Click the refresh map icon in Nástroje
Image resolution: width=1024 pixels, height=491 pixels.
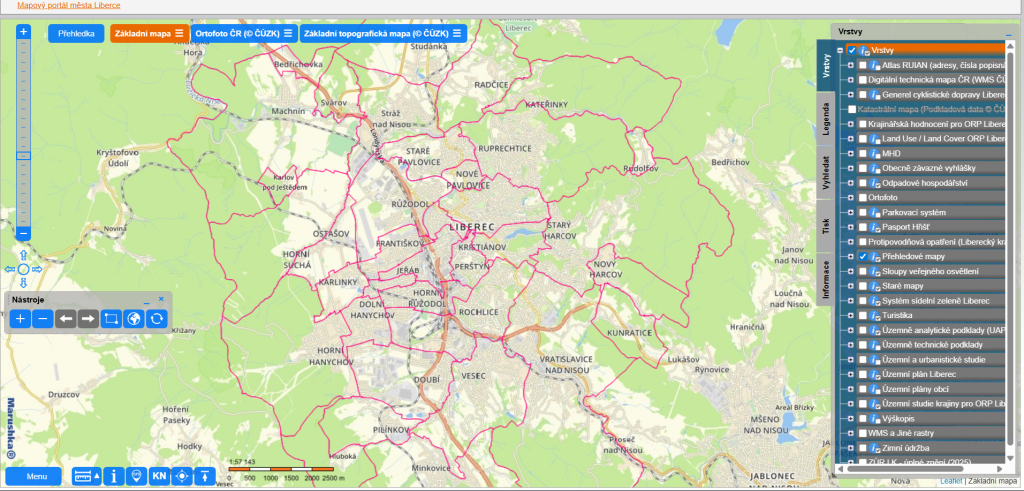156,319
